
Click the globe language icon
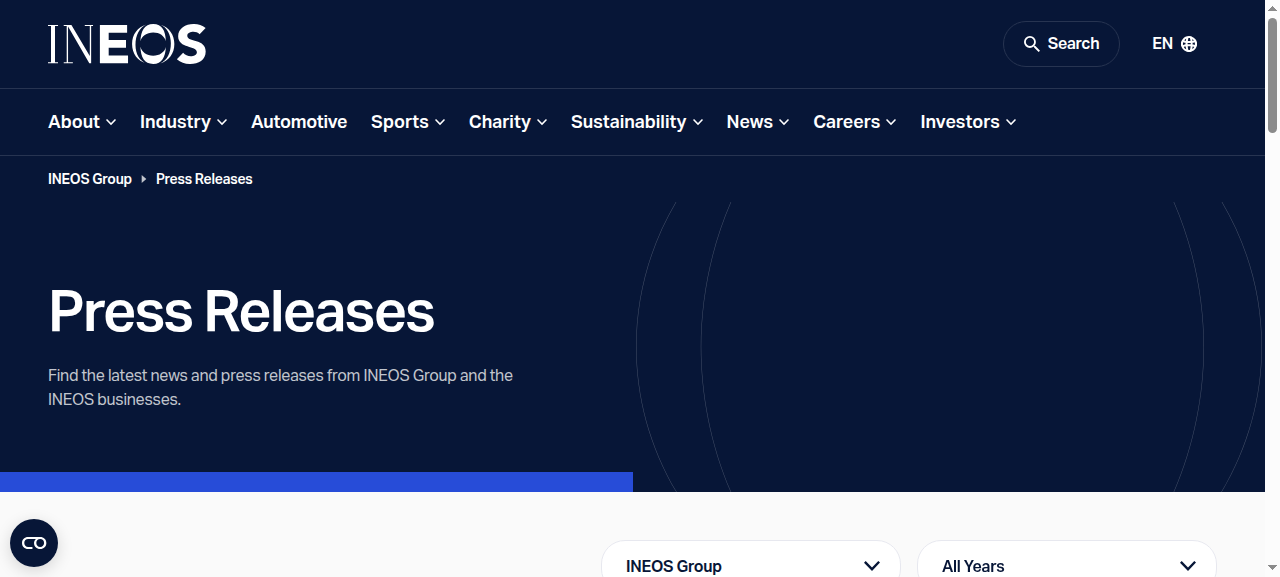(x=1189, y=44)
